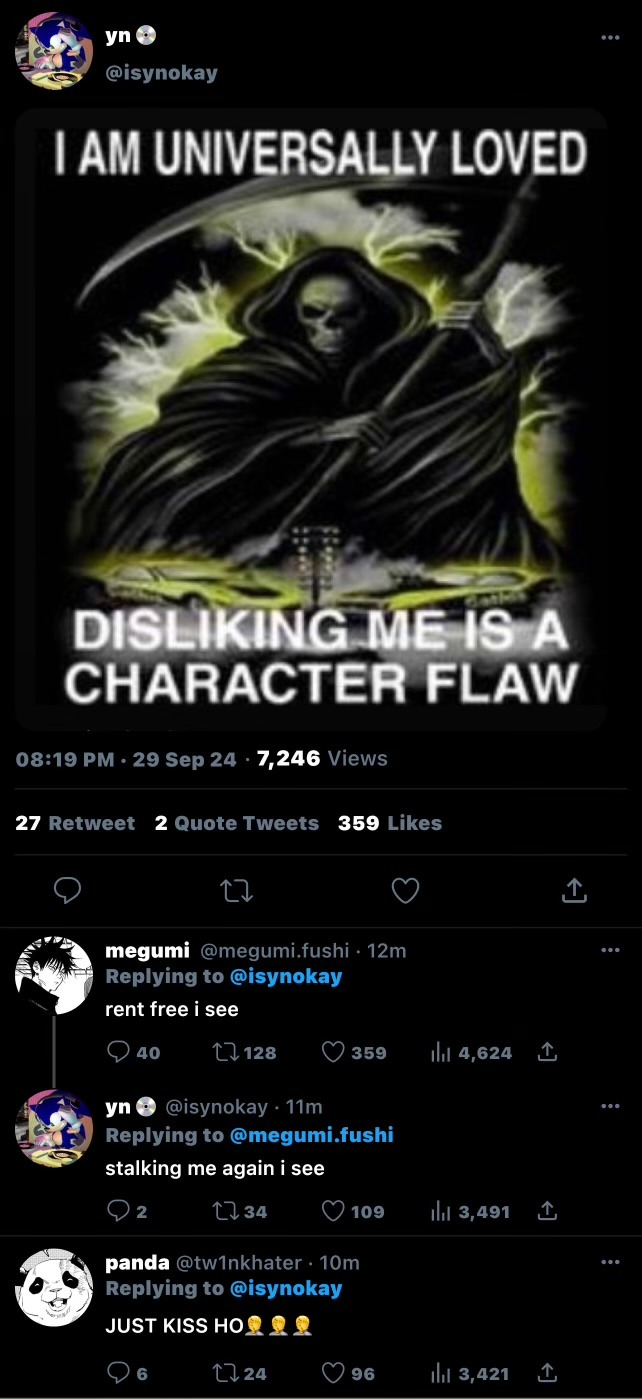View analytics for megumi's reply
The width and height of the screenshot is (642, 1399).
(438, 1052)
